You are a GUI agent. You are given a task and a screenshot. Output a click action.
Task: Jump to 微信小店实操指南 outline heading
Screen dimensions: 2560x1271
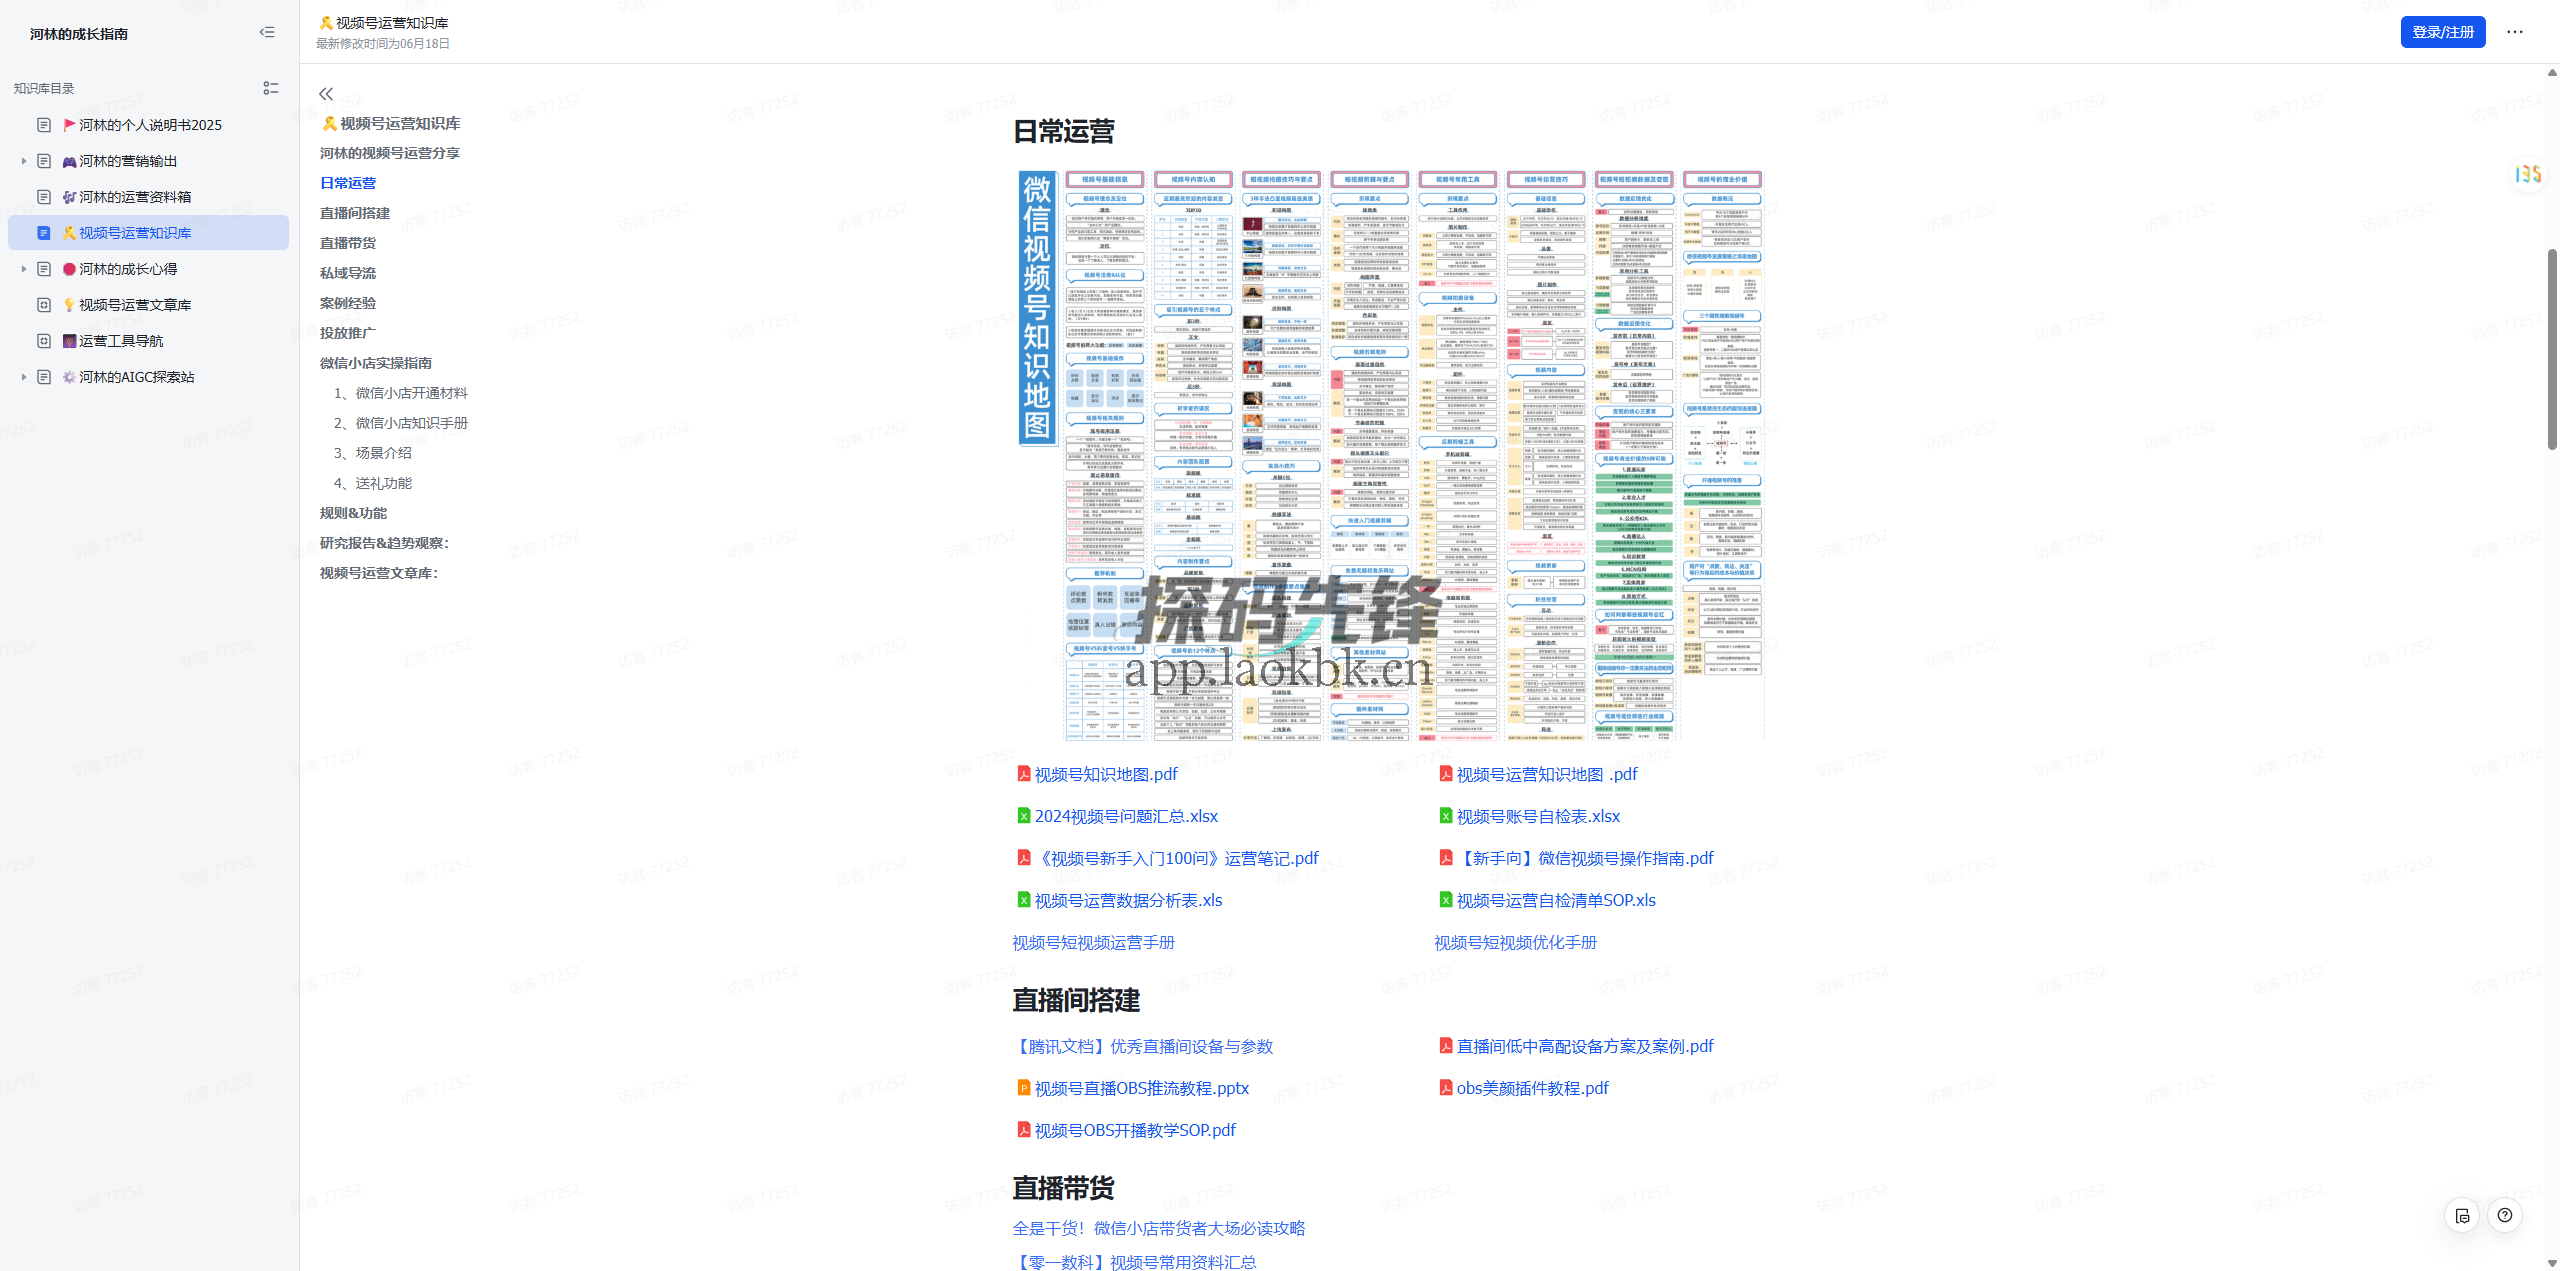coord(376,363)
